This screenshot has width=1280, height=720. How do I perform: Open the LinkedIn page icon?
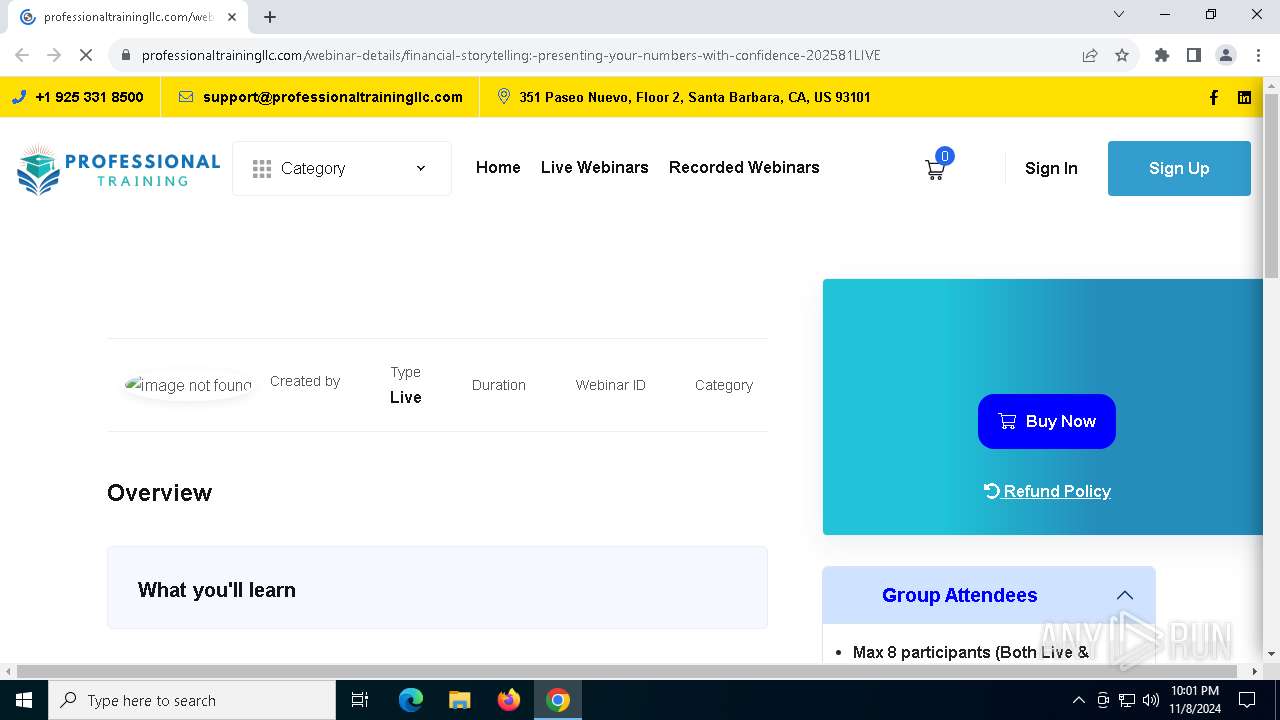coord(1244,97)
